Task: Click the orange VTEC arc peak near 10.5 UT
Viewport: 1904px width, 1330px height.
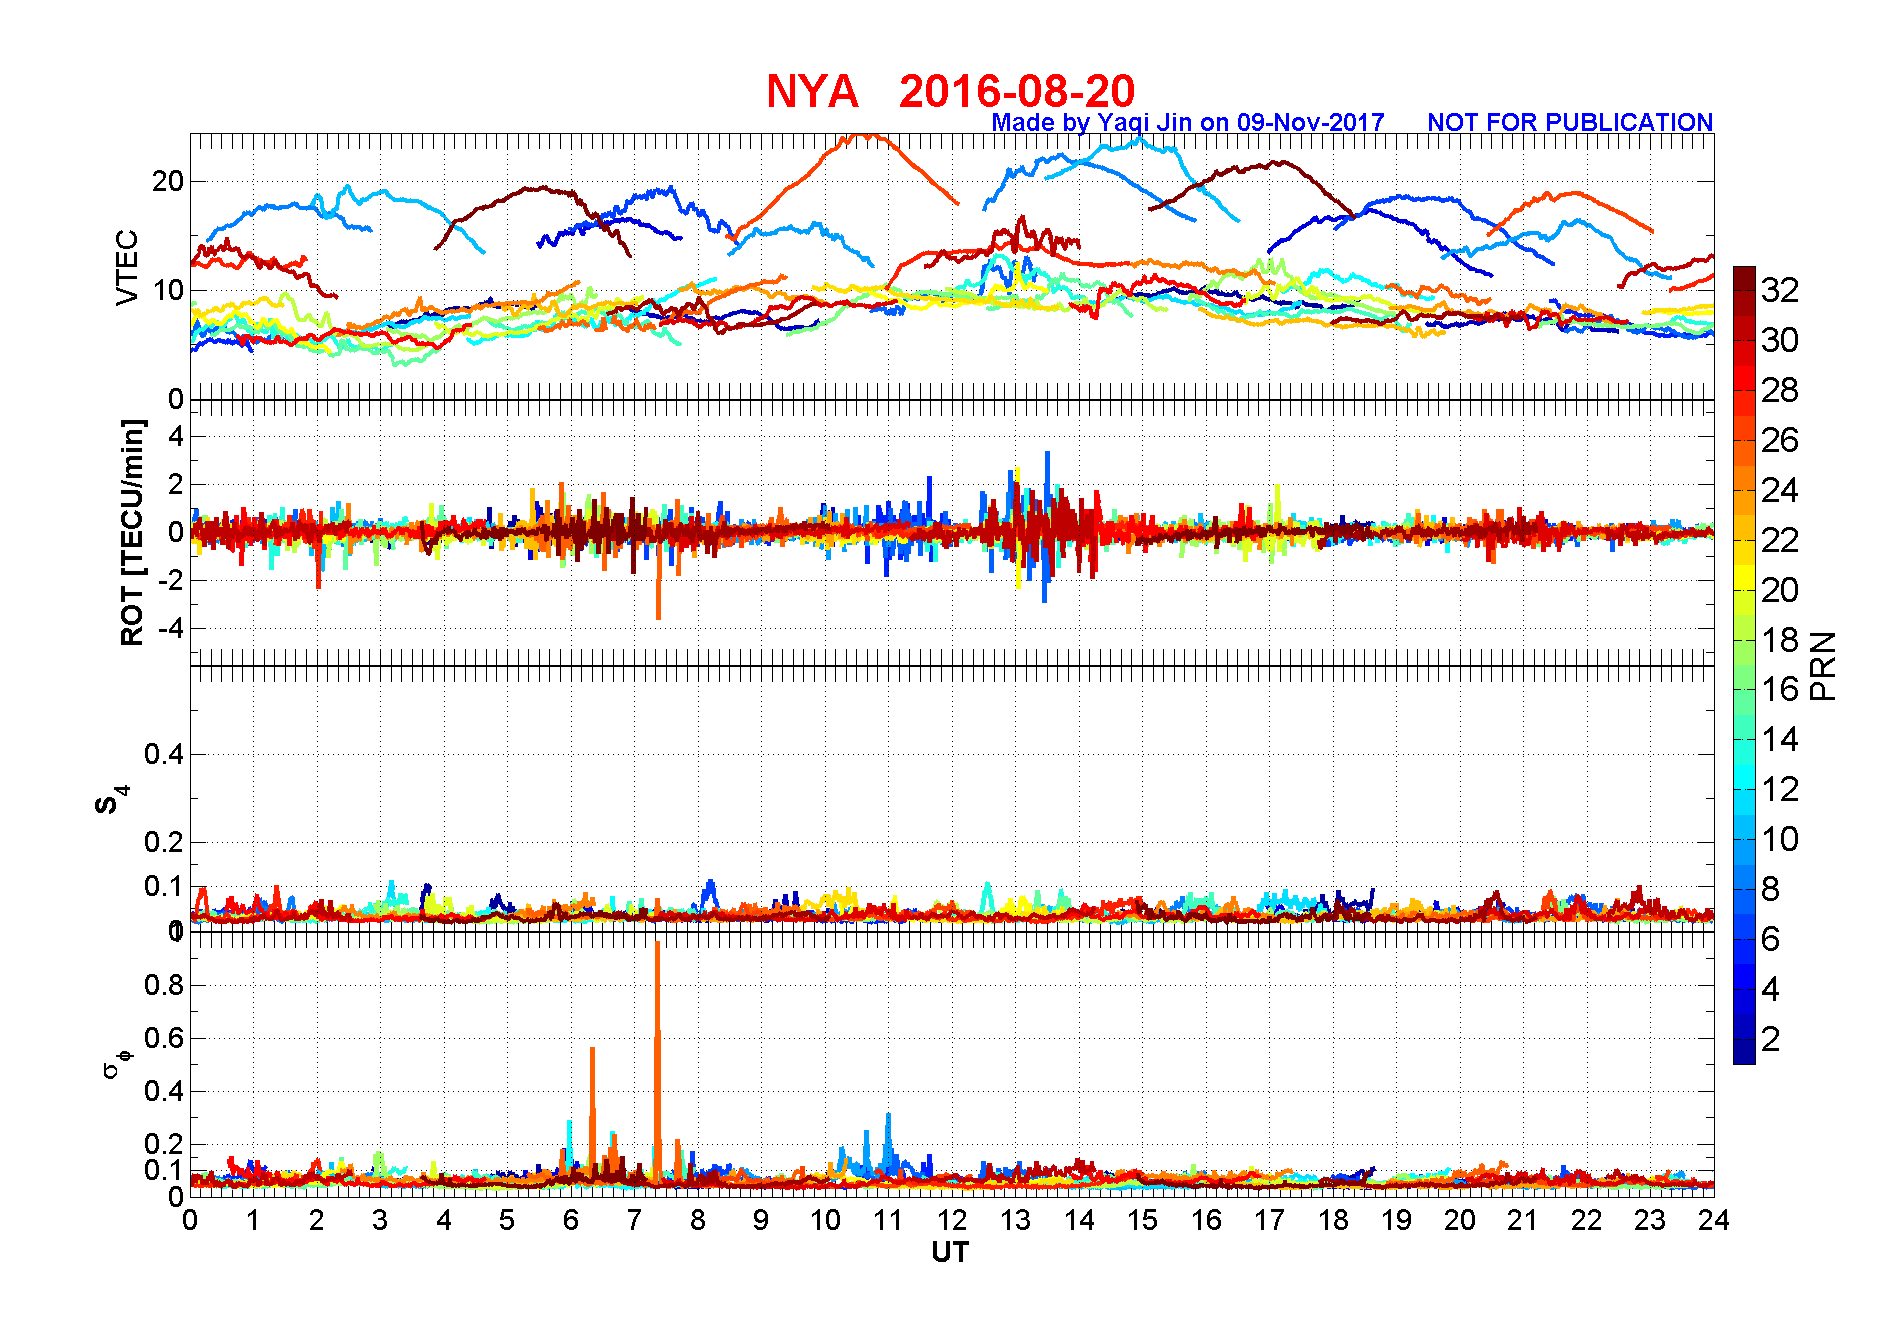Action: coord(860,138)
